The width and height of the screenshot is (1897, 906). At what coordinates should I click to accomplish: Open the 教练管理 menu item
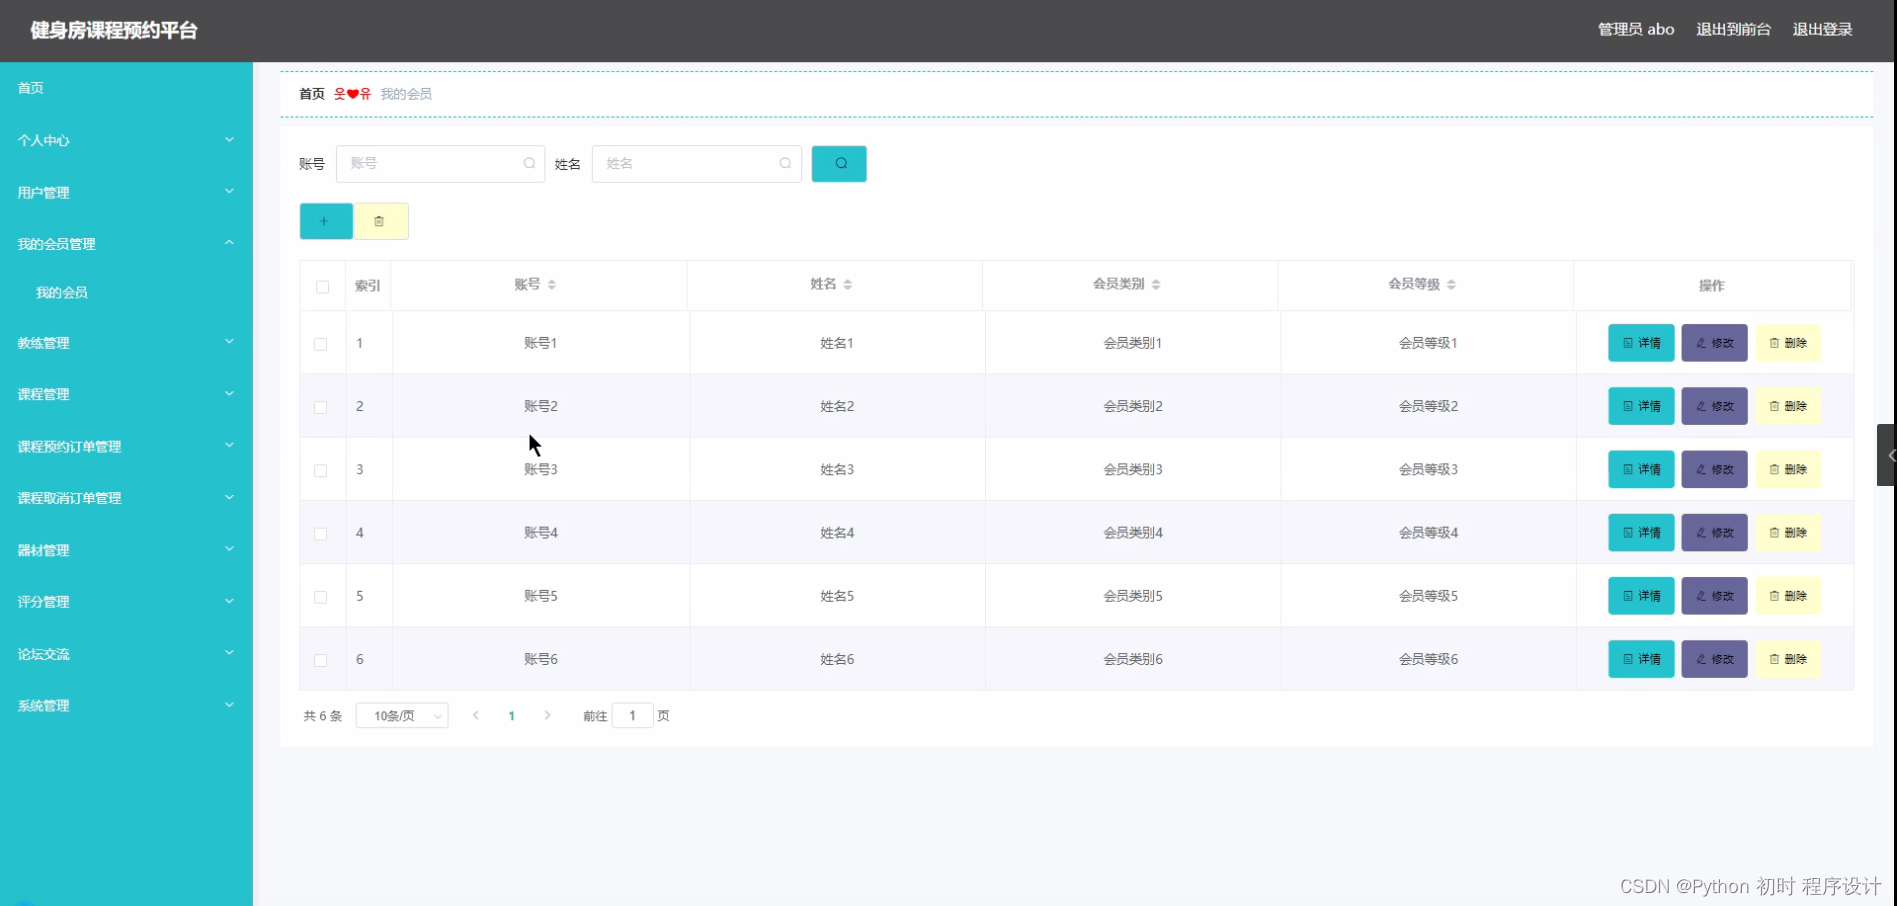[x=126, y=342]
